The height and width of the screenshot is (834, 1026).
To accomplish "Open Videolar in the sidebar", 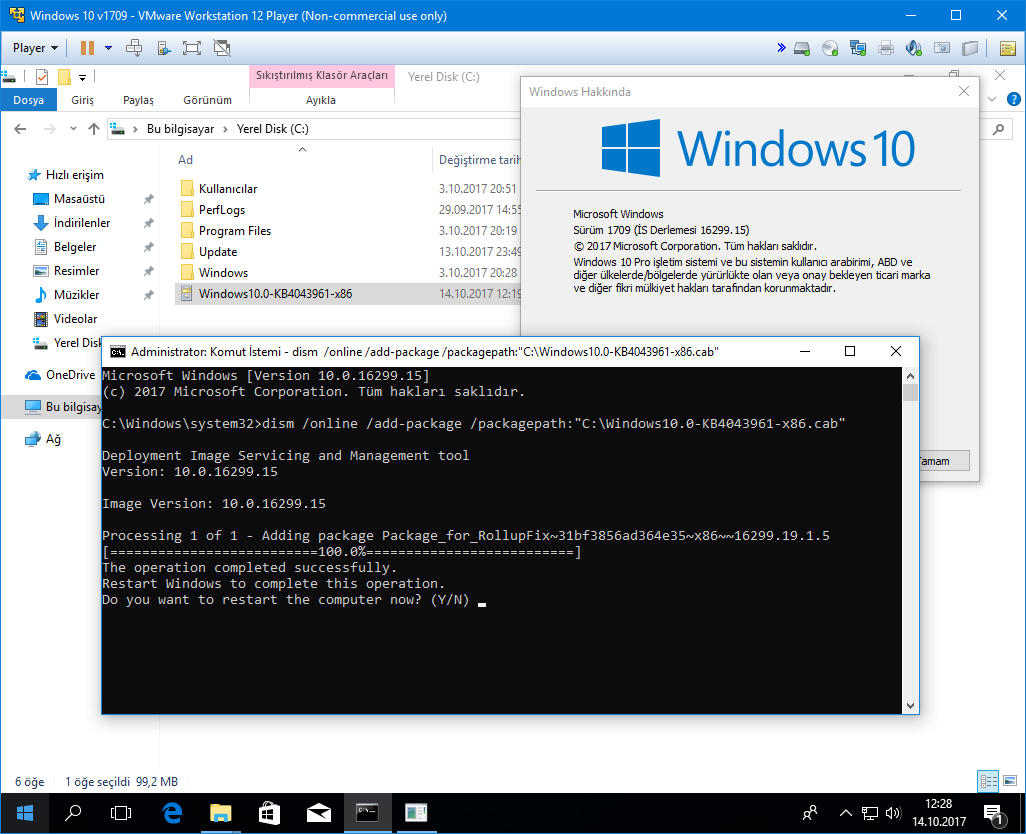I will tap(75, 319).
